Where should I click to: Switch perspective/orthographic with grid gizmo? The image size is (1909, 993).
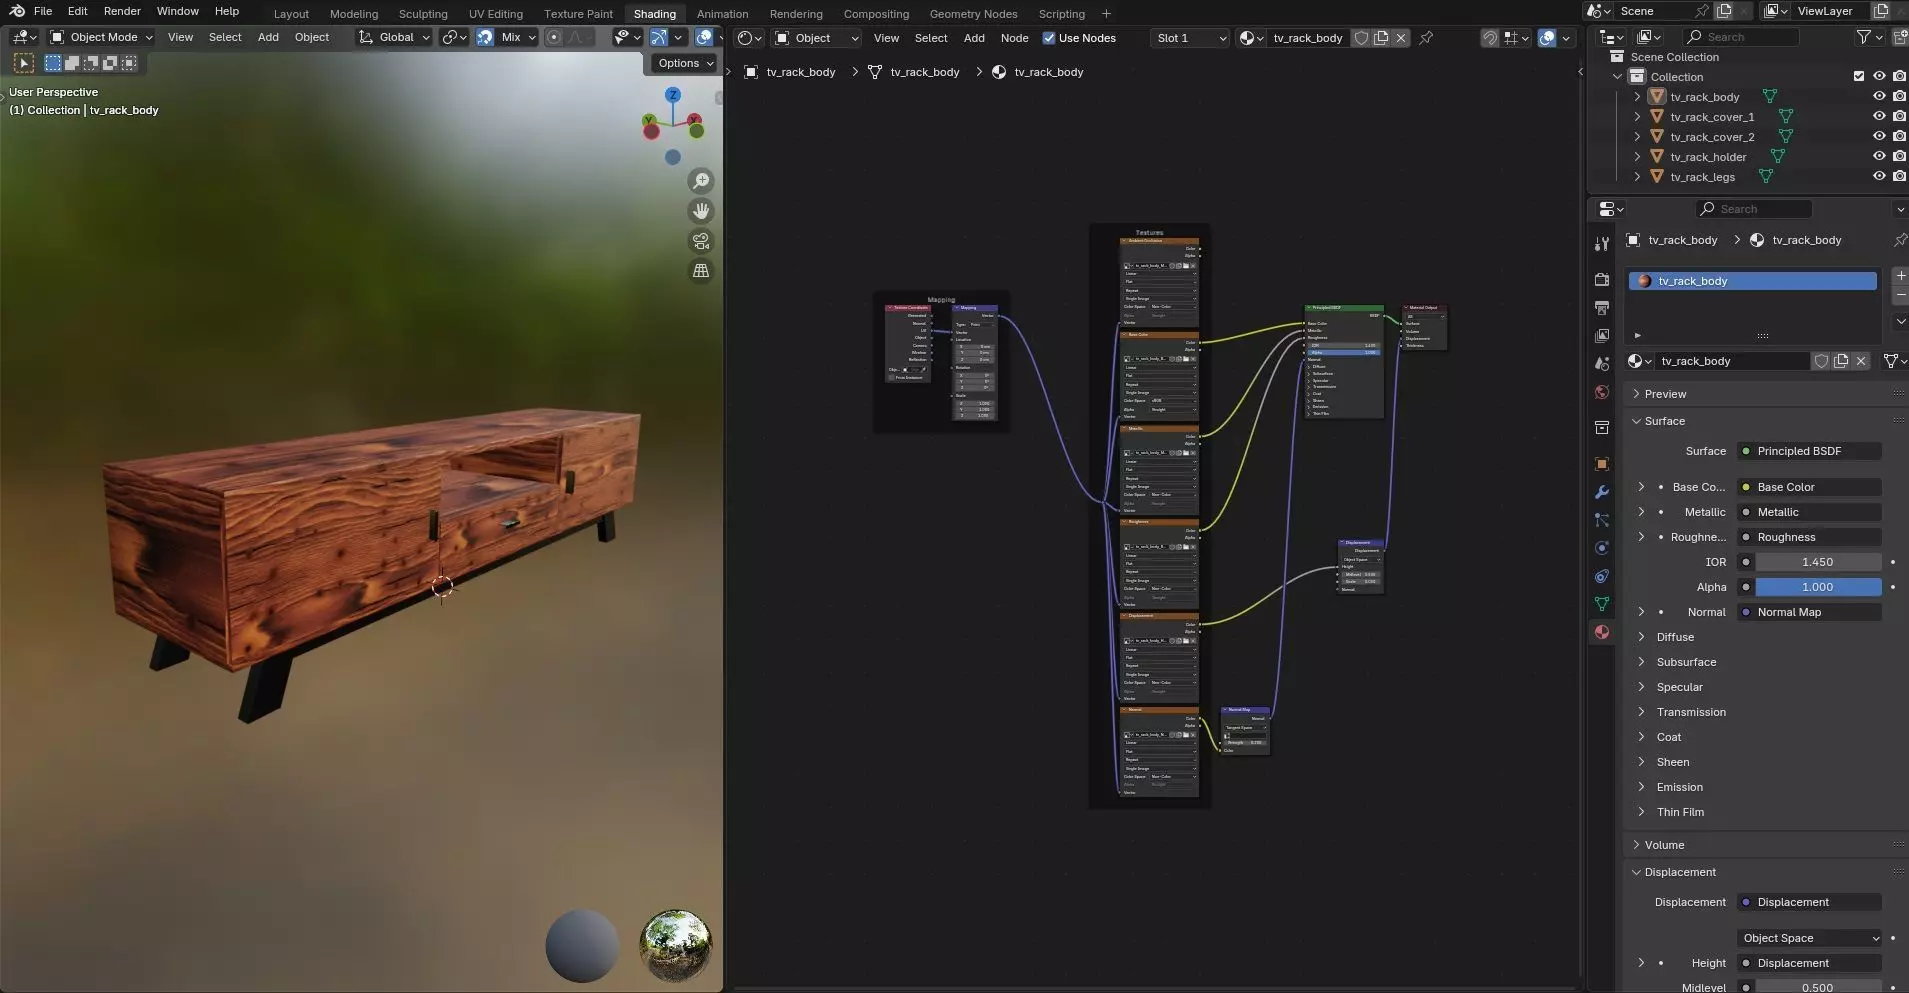tap(701, 271)
